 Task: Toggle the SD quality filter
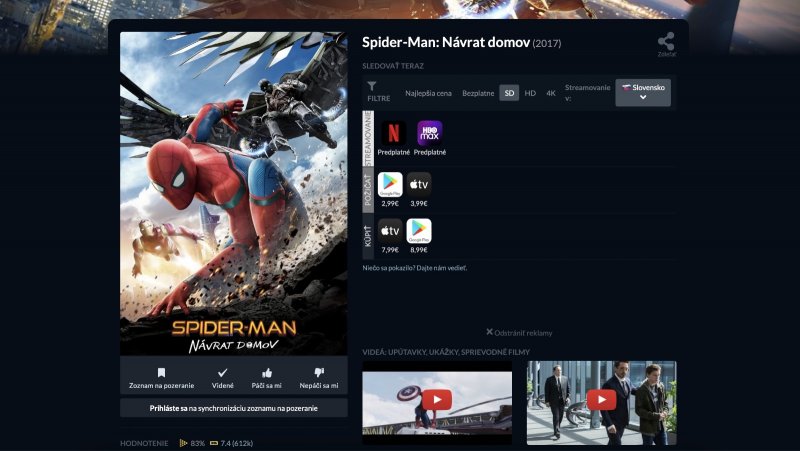pos(509,93)
